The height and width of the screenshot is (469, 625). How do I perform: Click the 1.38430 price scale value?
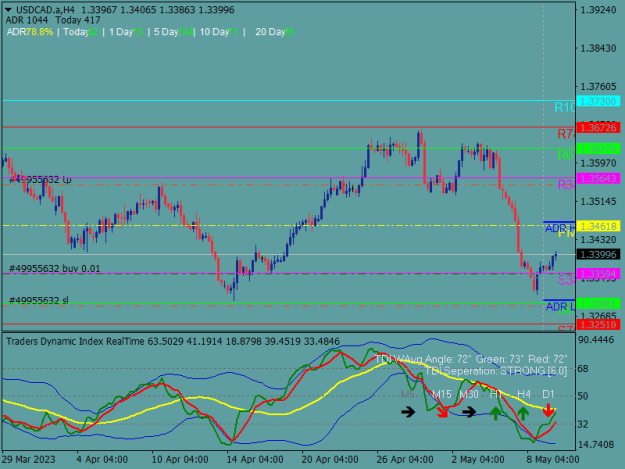pyautogui.click(x=598, y=48)
